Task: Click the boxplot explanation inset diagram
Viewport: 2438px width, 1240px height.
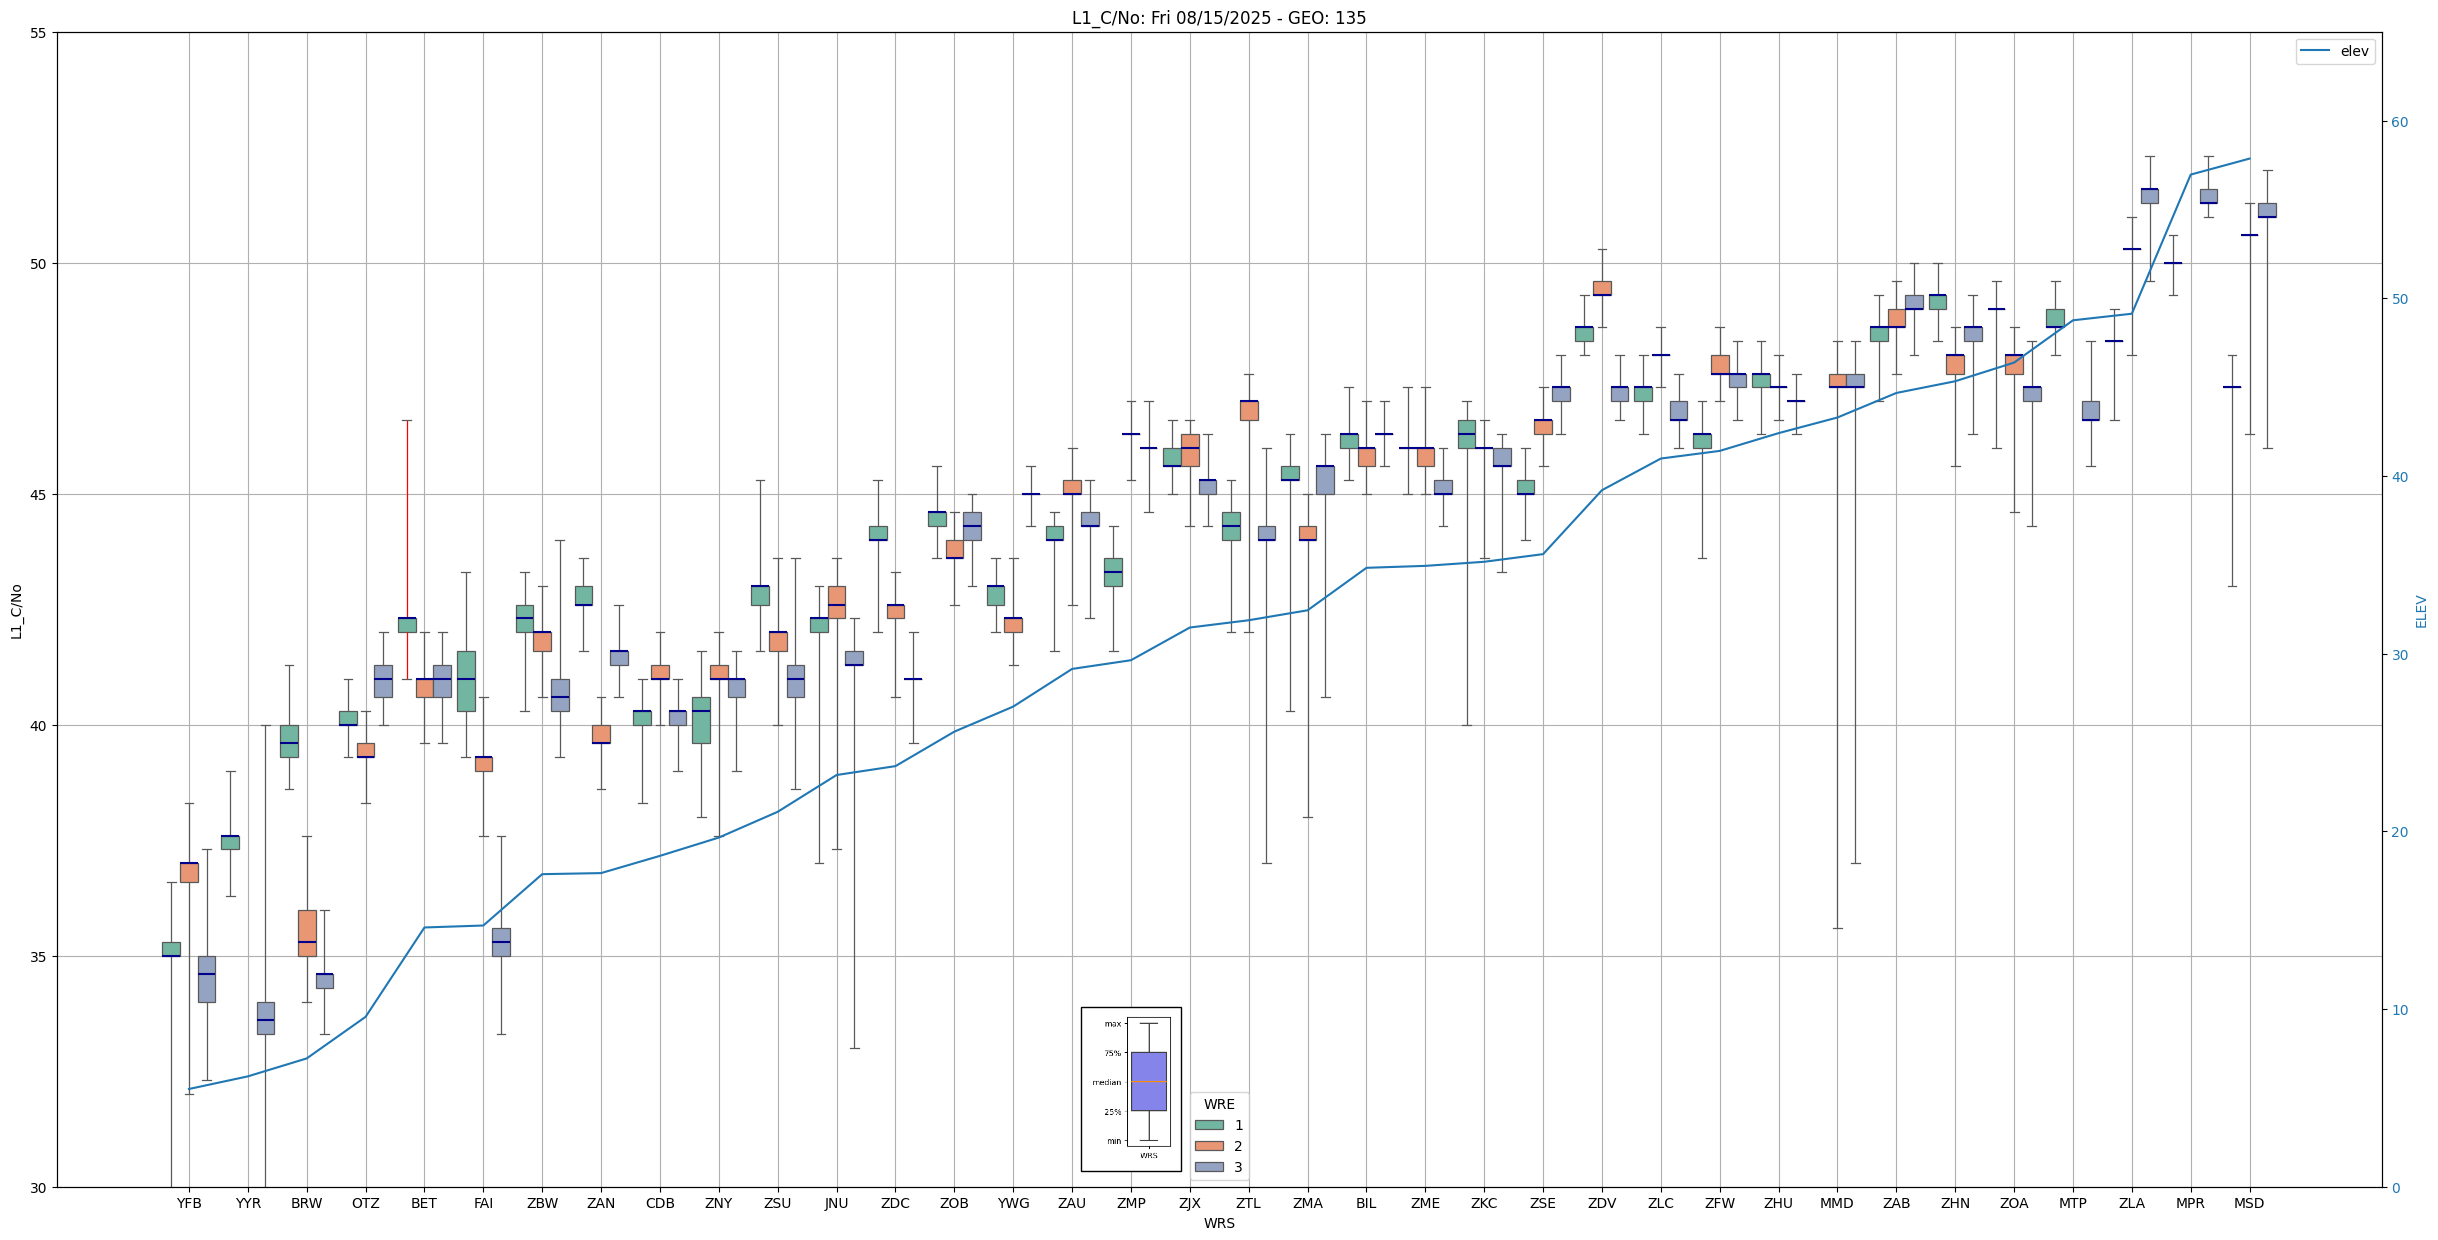Action: tap(1130, 1089)
